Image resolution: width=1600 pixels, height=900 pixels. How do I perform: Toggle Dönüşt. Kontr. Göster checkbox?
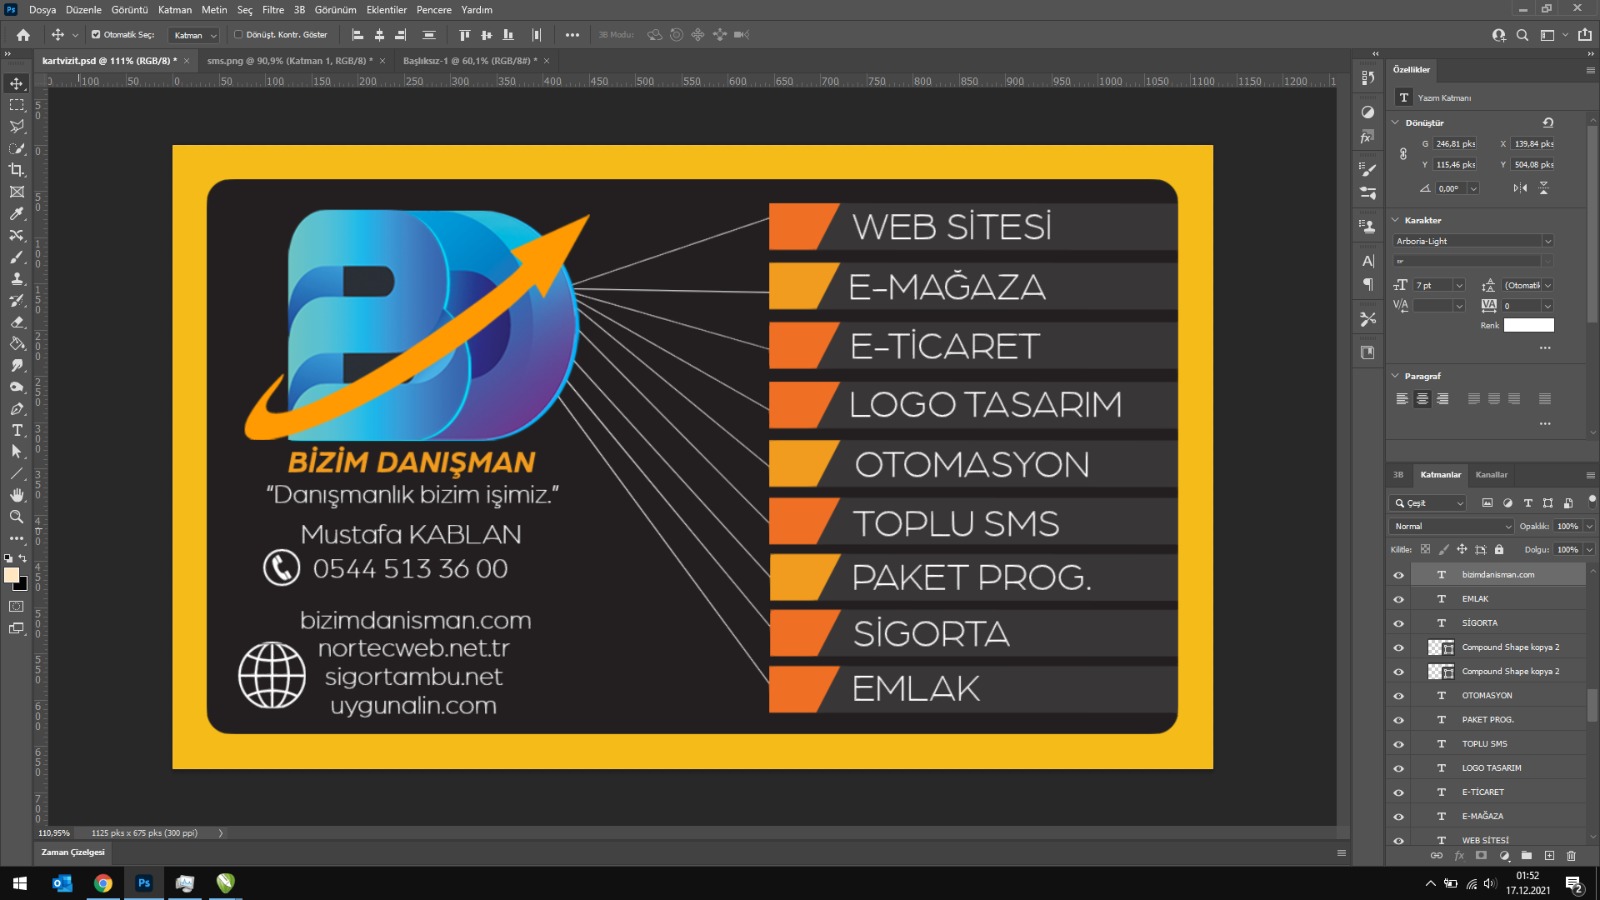pyautogui.click(x=238, y=35)
